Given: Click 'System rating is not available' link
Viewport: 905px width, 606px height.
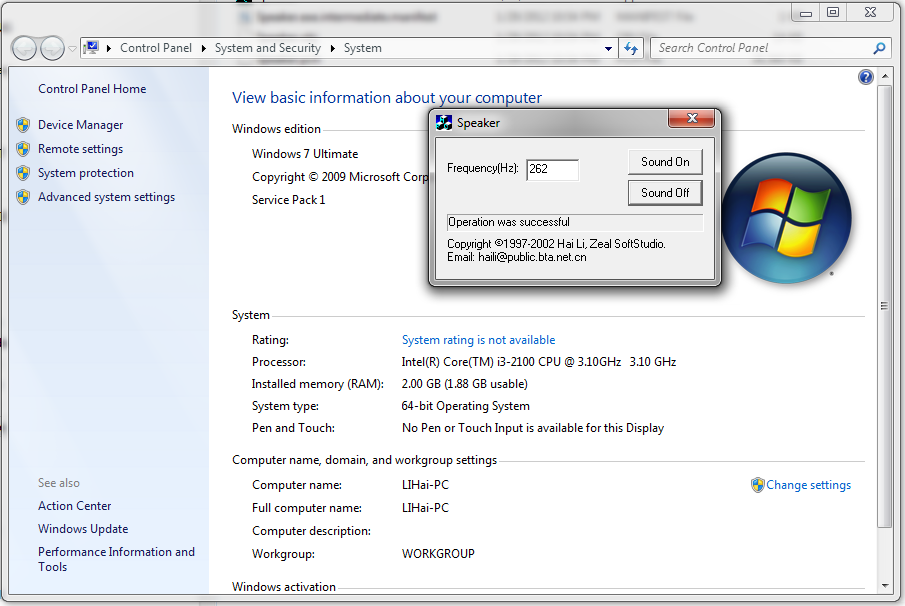Looking at the screenshot, I should [x=478, y=340].
